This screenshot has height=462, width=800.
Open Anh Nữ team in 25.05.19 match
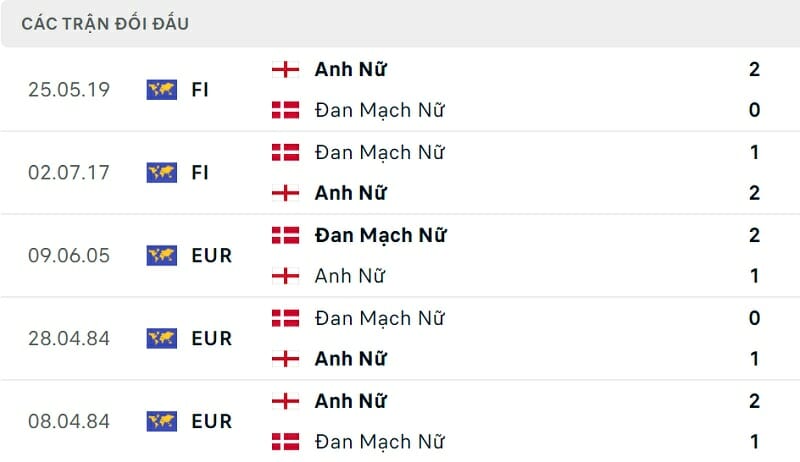coord(350,69)
